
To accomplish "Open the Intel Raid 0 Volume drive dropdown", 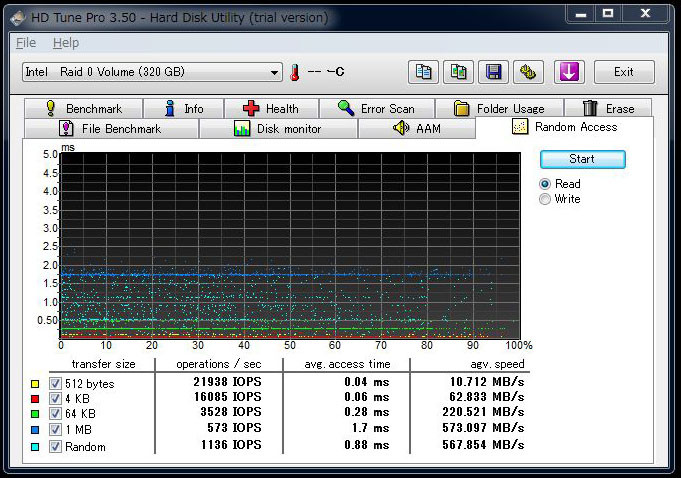I will click(152, 72).
